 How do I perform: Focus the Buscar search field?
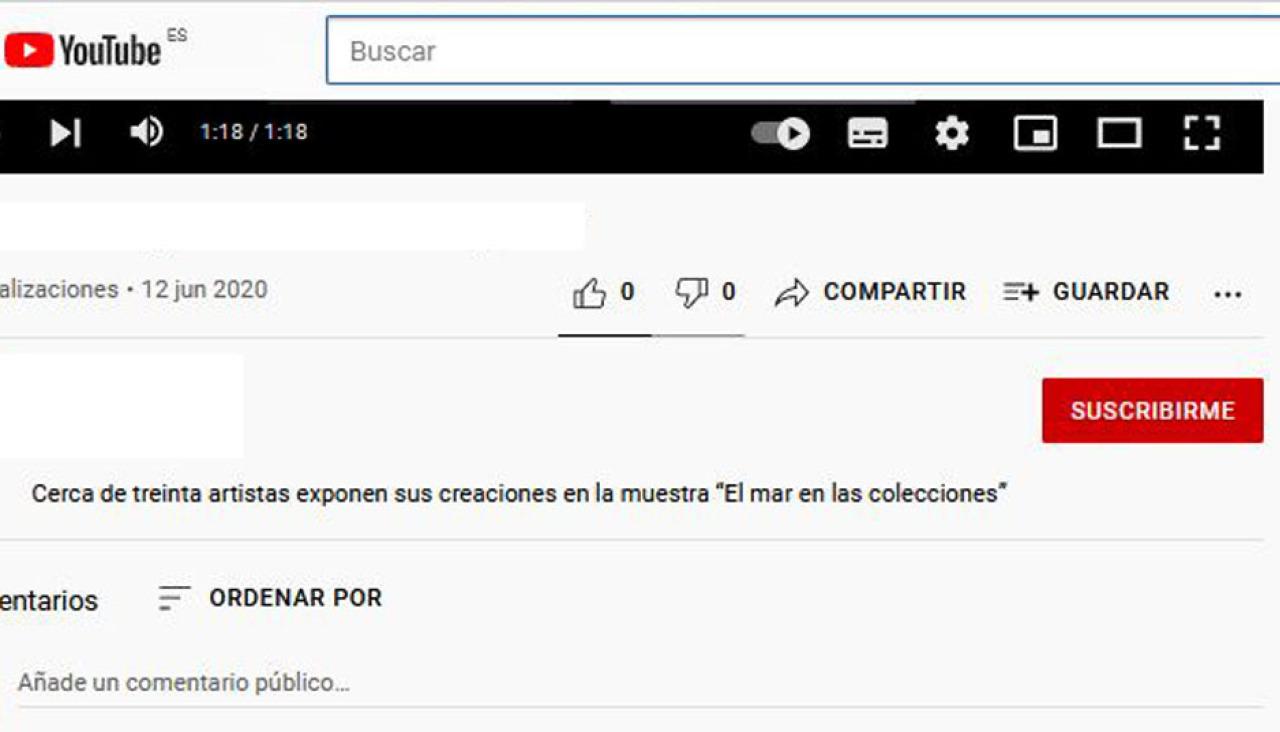pyautogui.click(x=800, y=51)
